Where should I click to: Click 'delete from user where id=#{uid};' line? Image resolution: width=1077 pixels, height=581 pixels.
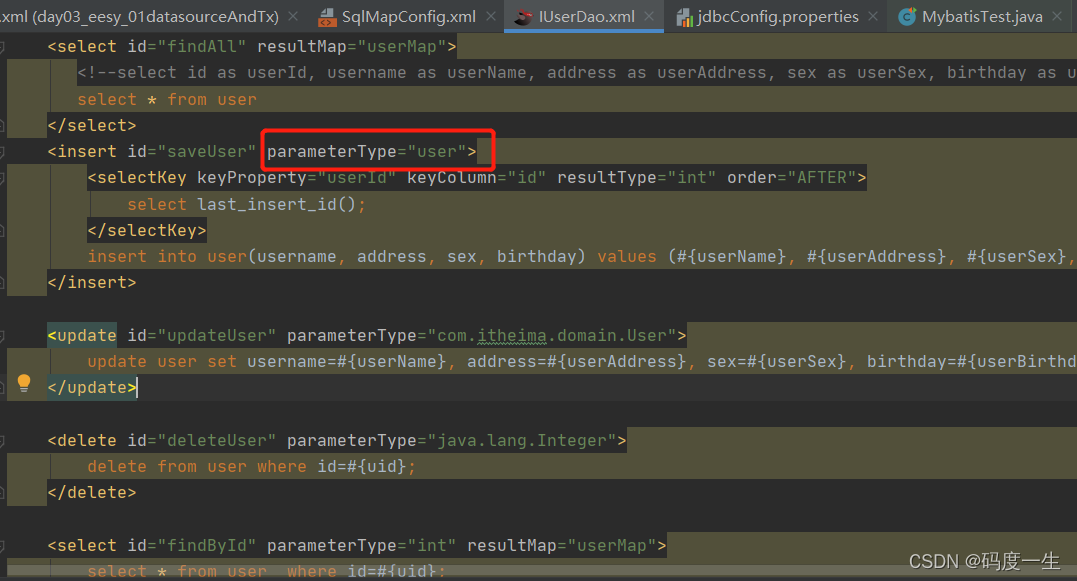click(251, 467)
